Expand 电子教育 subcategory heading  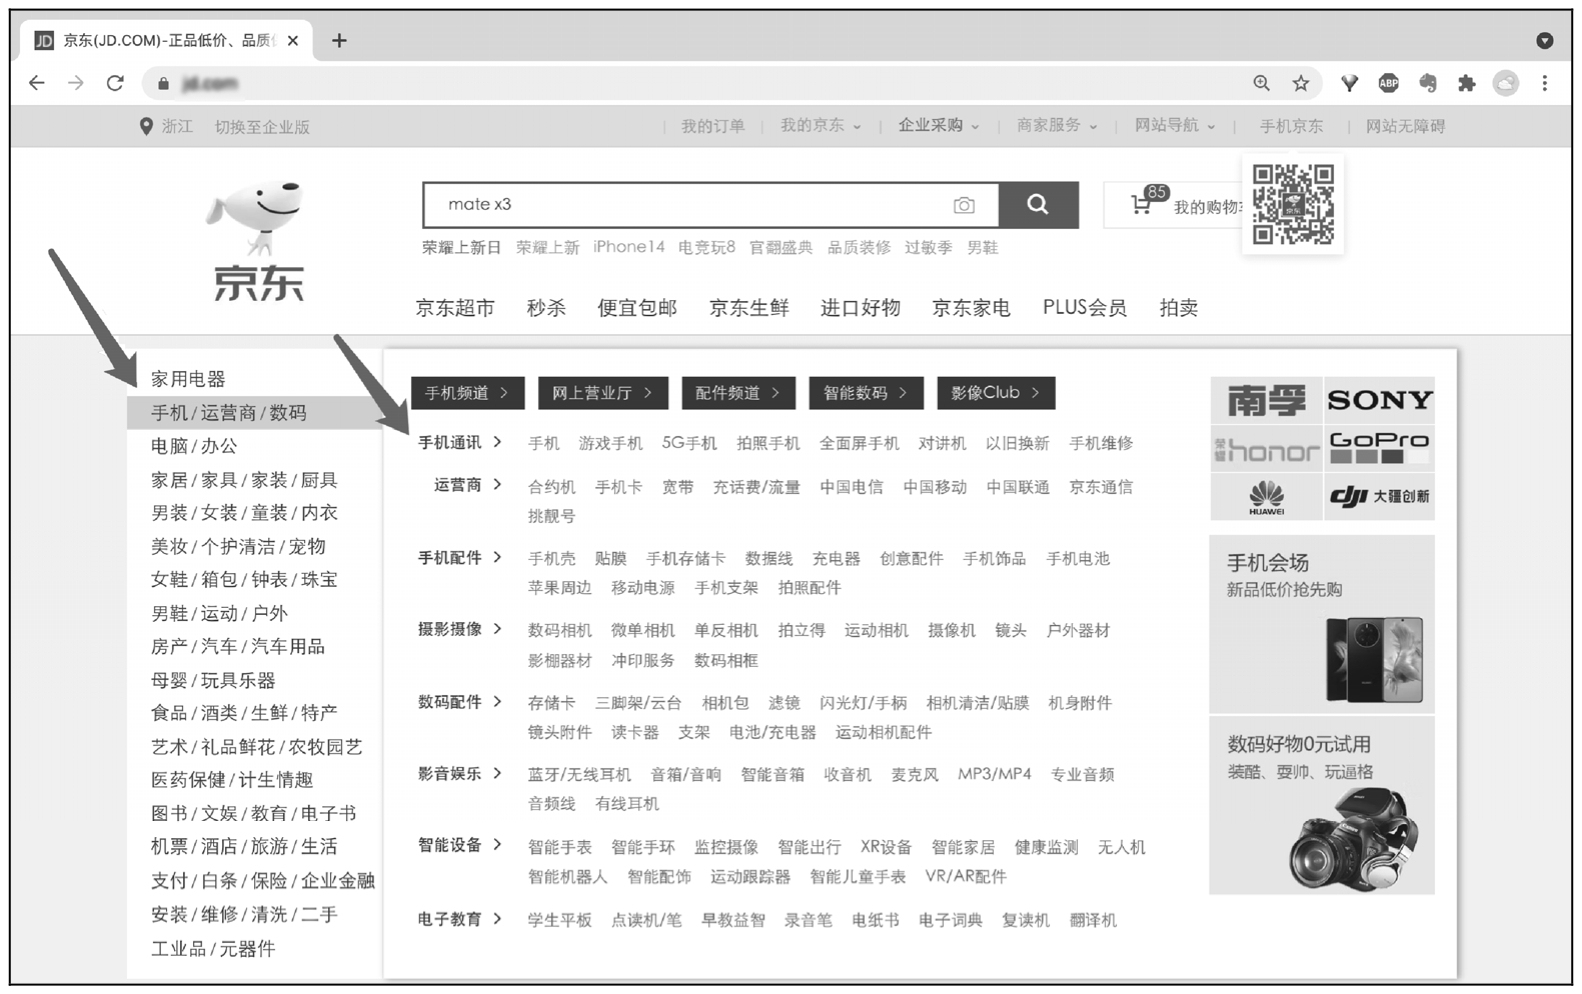point(460,919)
